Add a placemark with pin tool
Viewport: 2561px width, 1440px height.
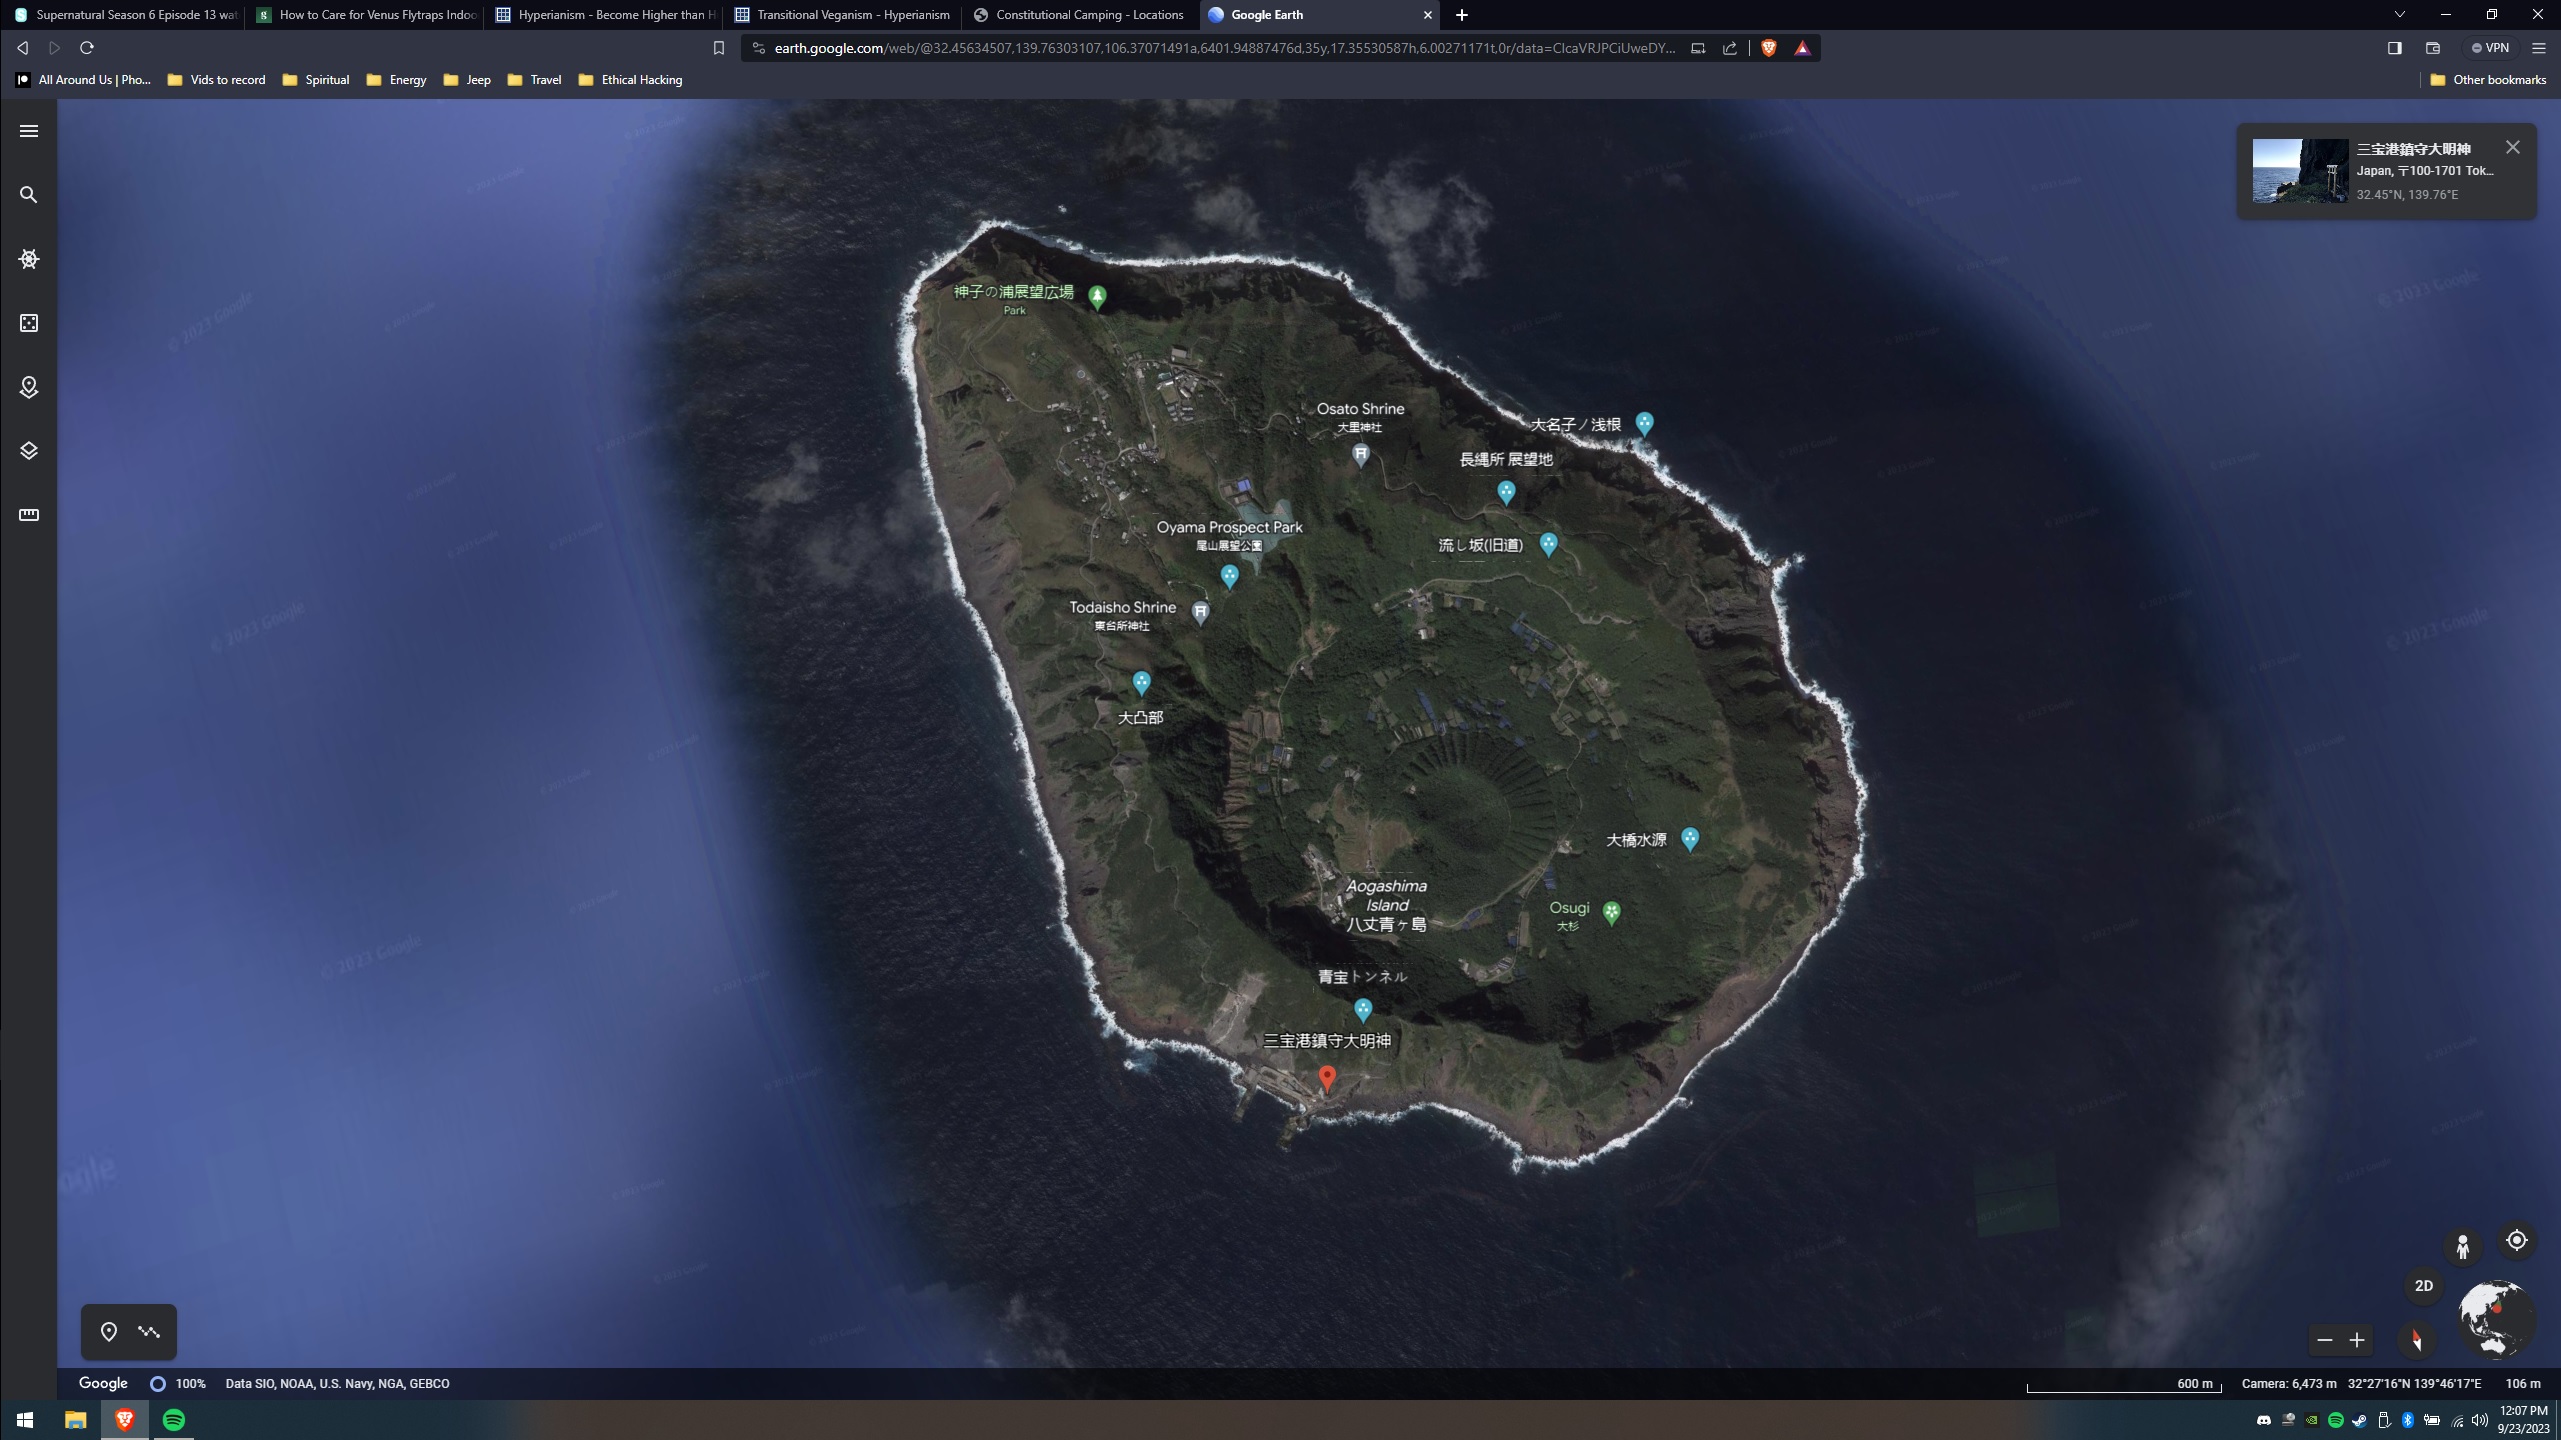109,1332
